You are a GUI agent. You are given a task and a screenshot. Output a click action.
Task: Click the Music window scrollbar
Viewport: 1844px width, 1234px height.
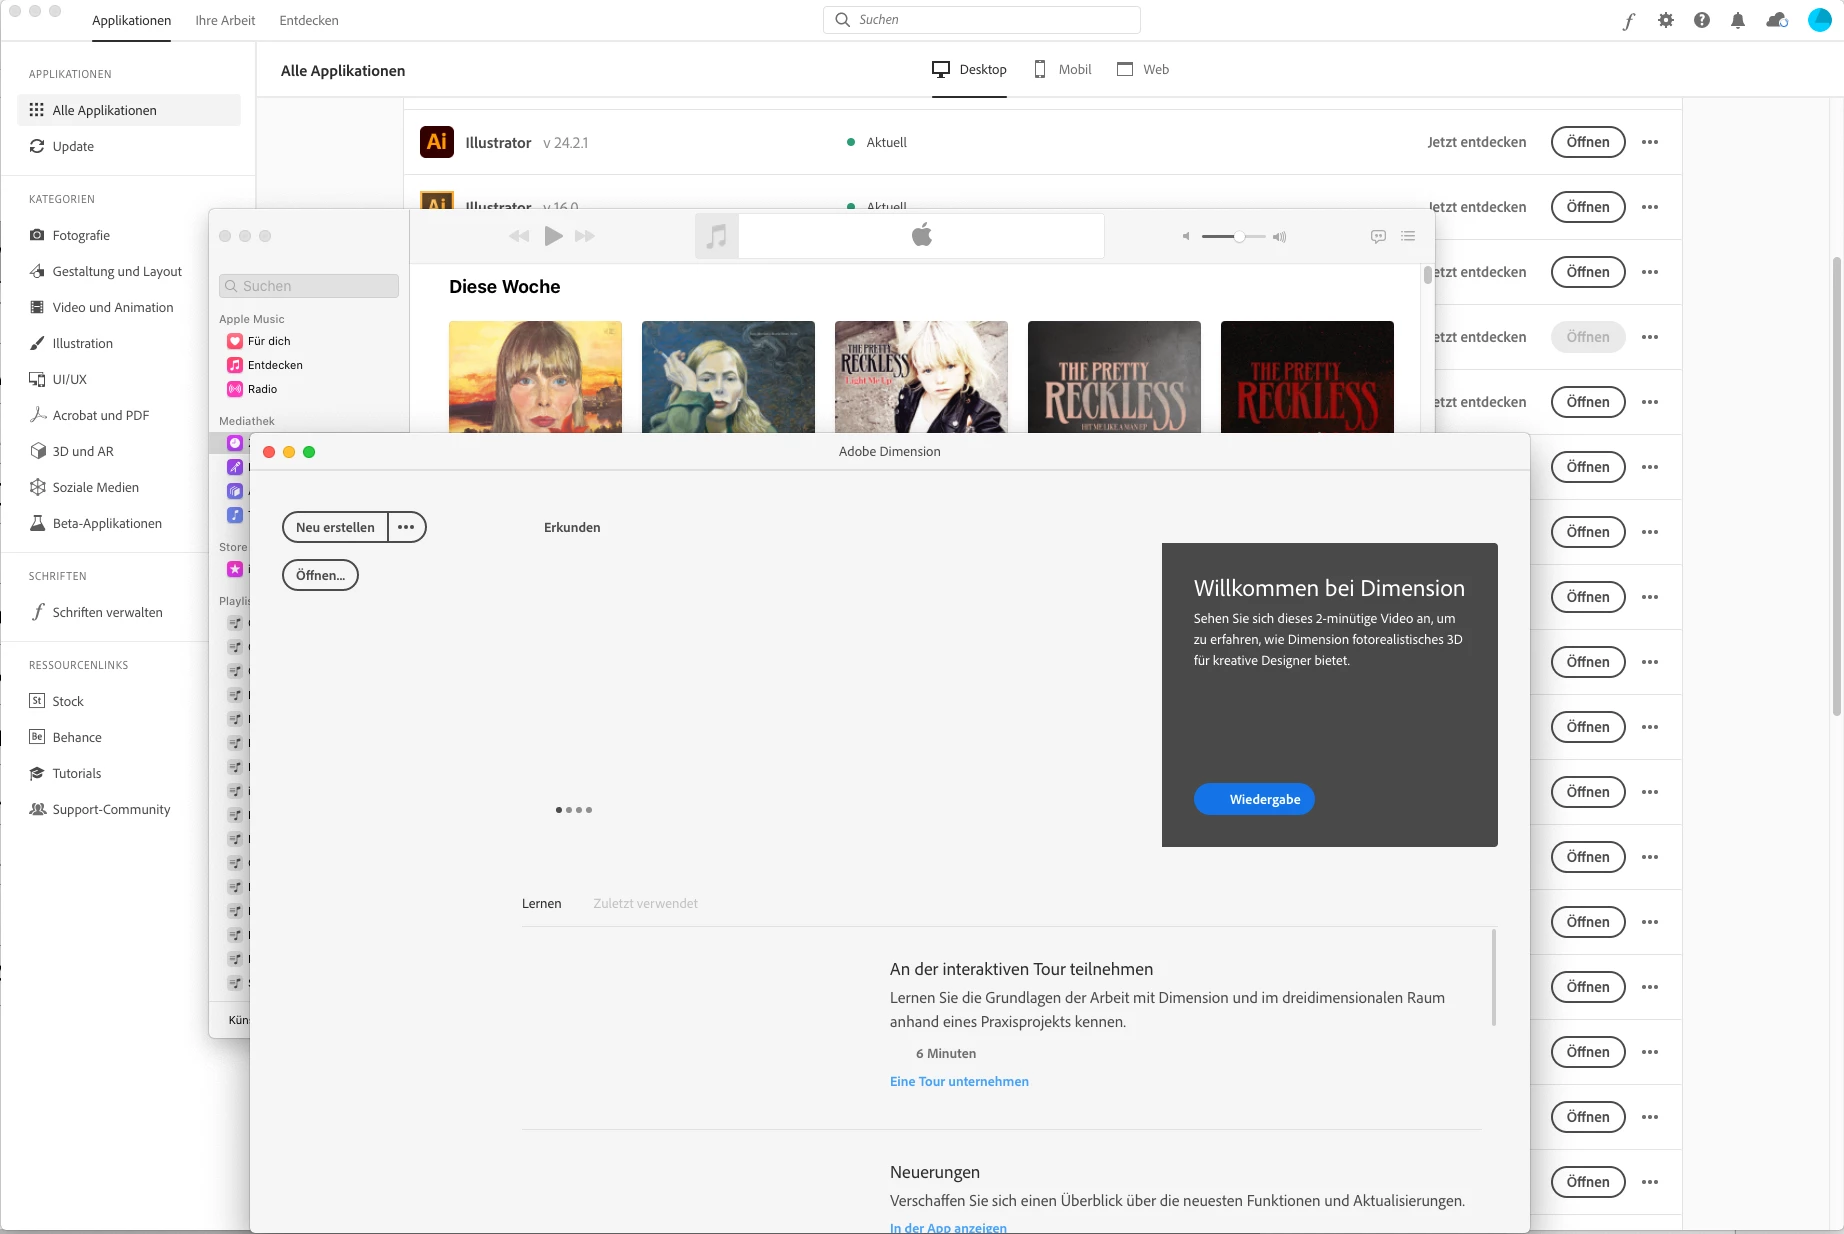[x=1428, y=275]
